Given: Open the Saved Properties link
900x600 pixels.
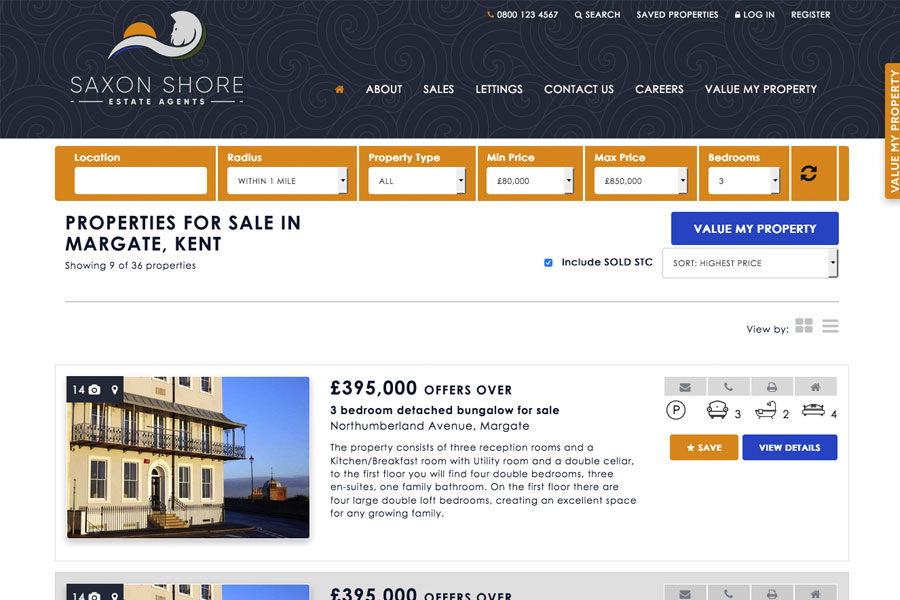Looking at the screenshot, I should [677, 15].
